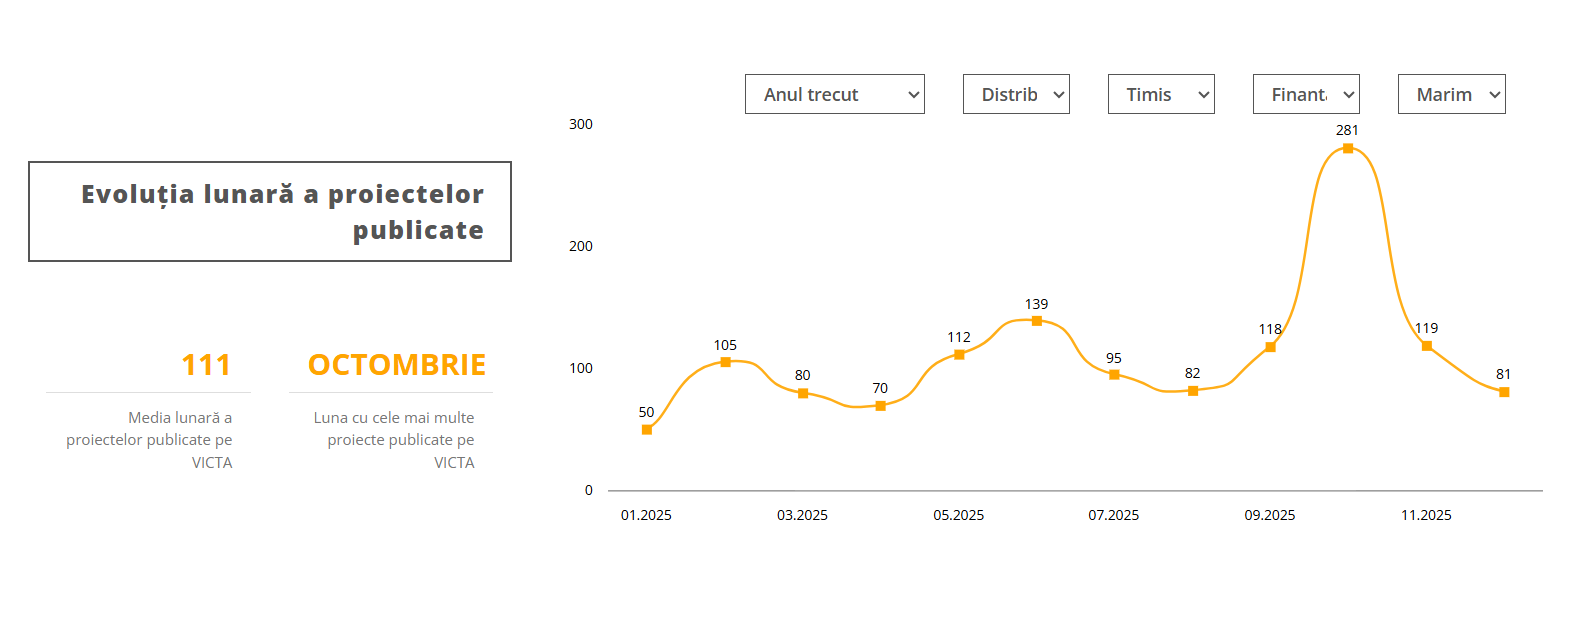The width and height of the screenshot is (1569, 636).
Task: Click the 111 monthly average figure
Action: coord(206,365)
